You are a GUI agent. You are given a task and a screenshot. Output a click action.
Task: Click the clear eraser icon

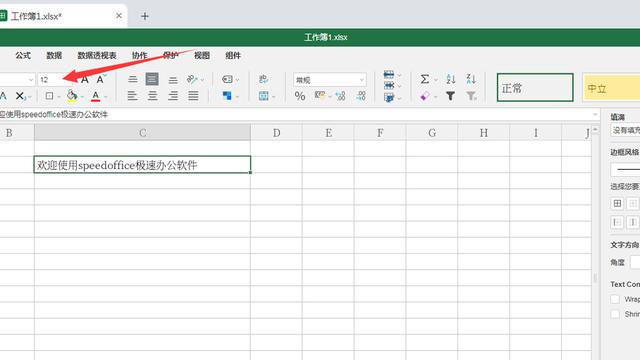(424, 96)
